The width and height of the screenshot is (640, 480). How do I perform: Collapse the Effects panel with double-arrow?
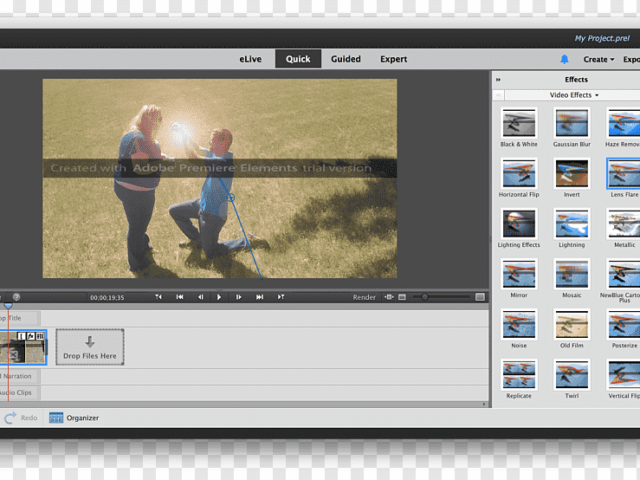498,80
